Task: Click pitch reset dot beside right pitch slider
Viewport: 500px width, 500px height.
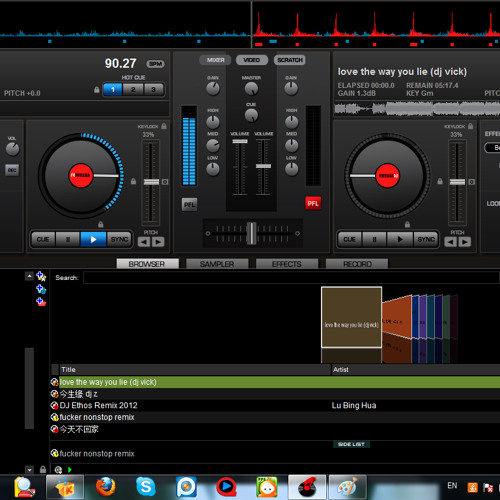Action: tap(471, 182)
